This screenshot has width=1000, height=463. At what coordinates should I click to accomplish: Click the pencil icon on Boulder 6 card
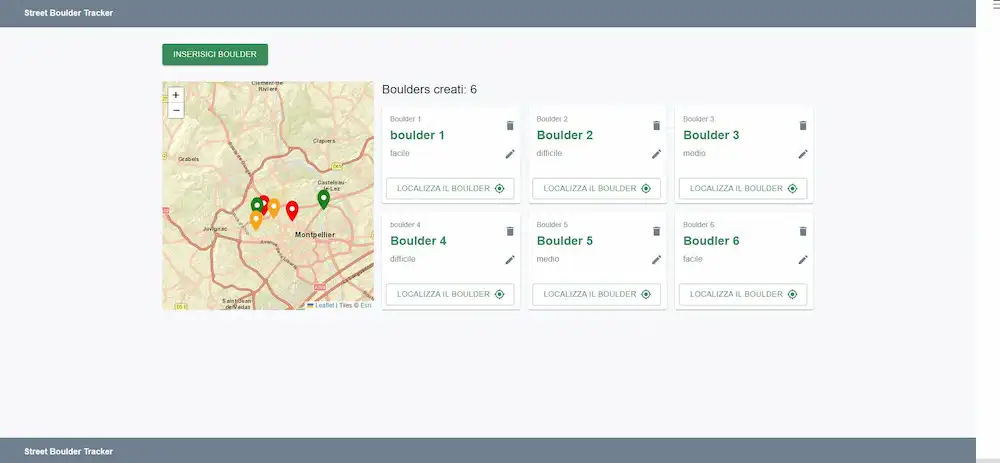click(x=802, y=260)
